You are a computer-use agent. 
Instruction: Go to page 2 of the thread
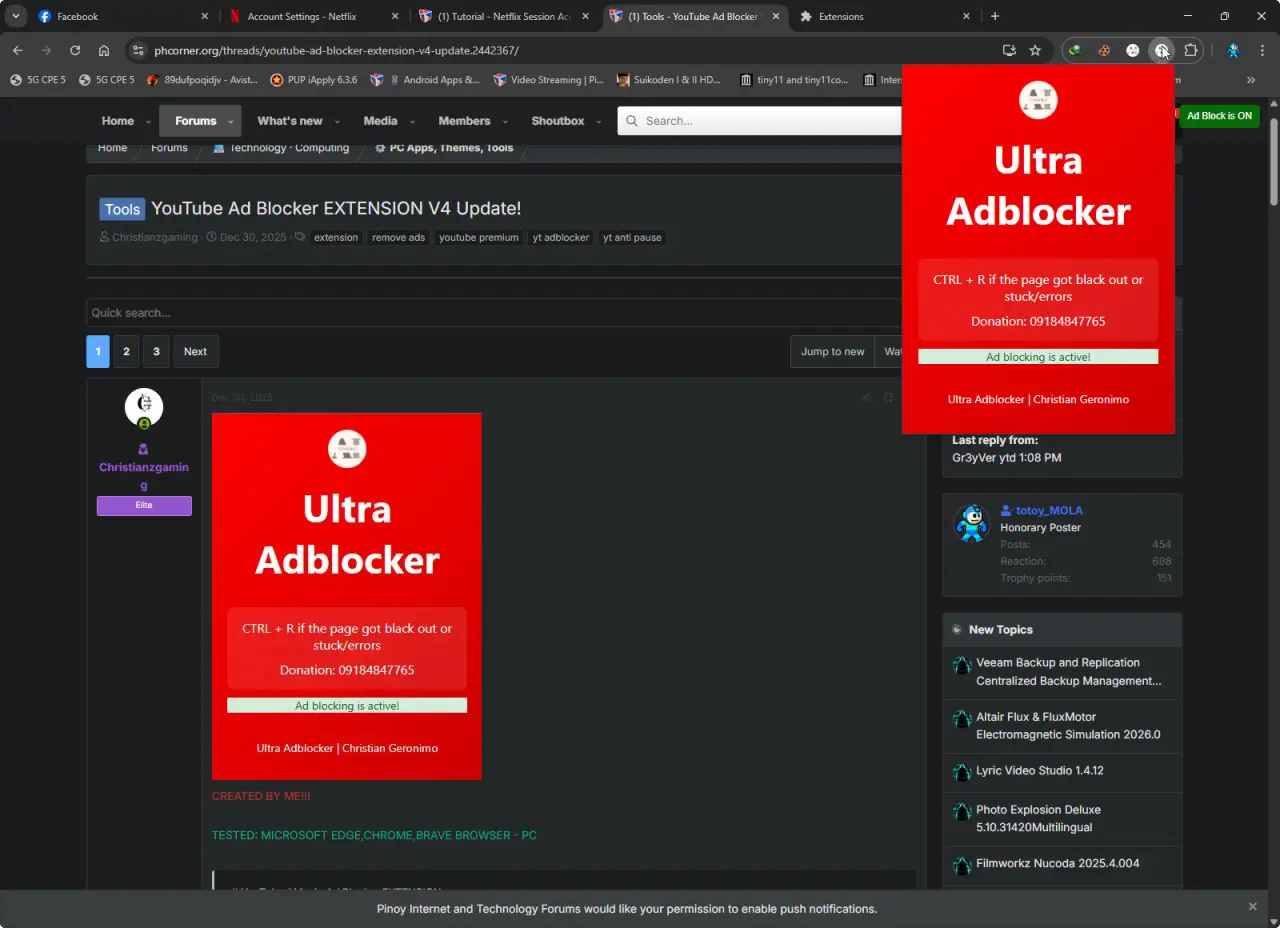[x=125, y=351]
